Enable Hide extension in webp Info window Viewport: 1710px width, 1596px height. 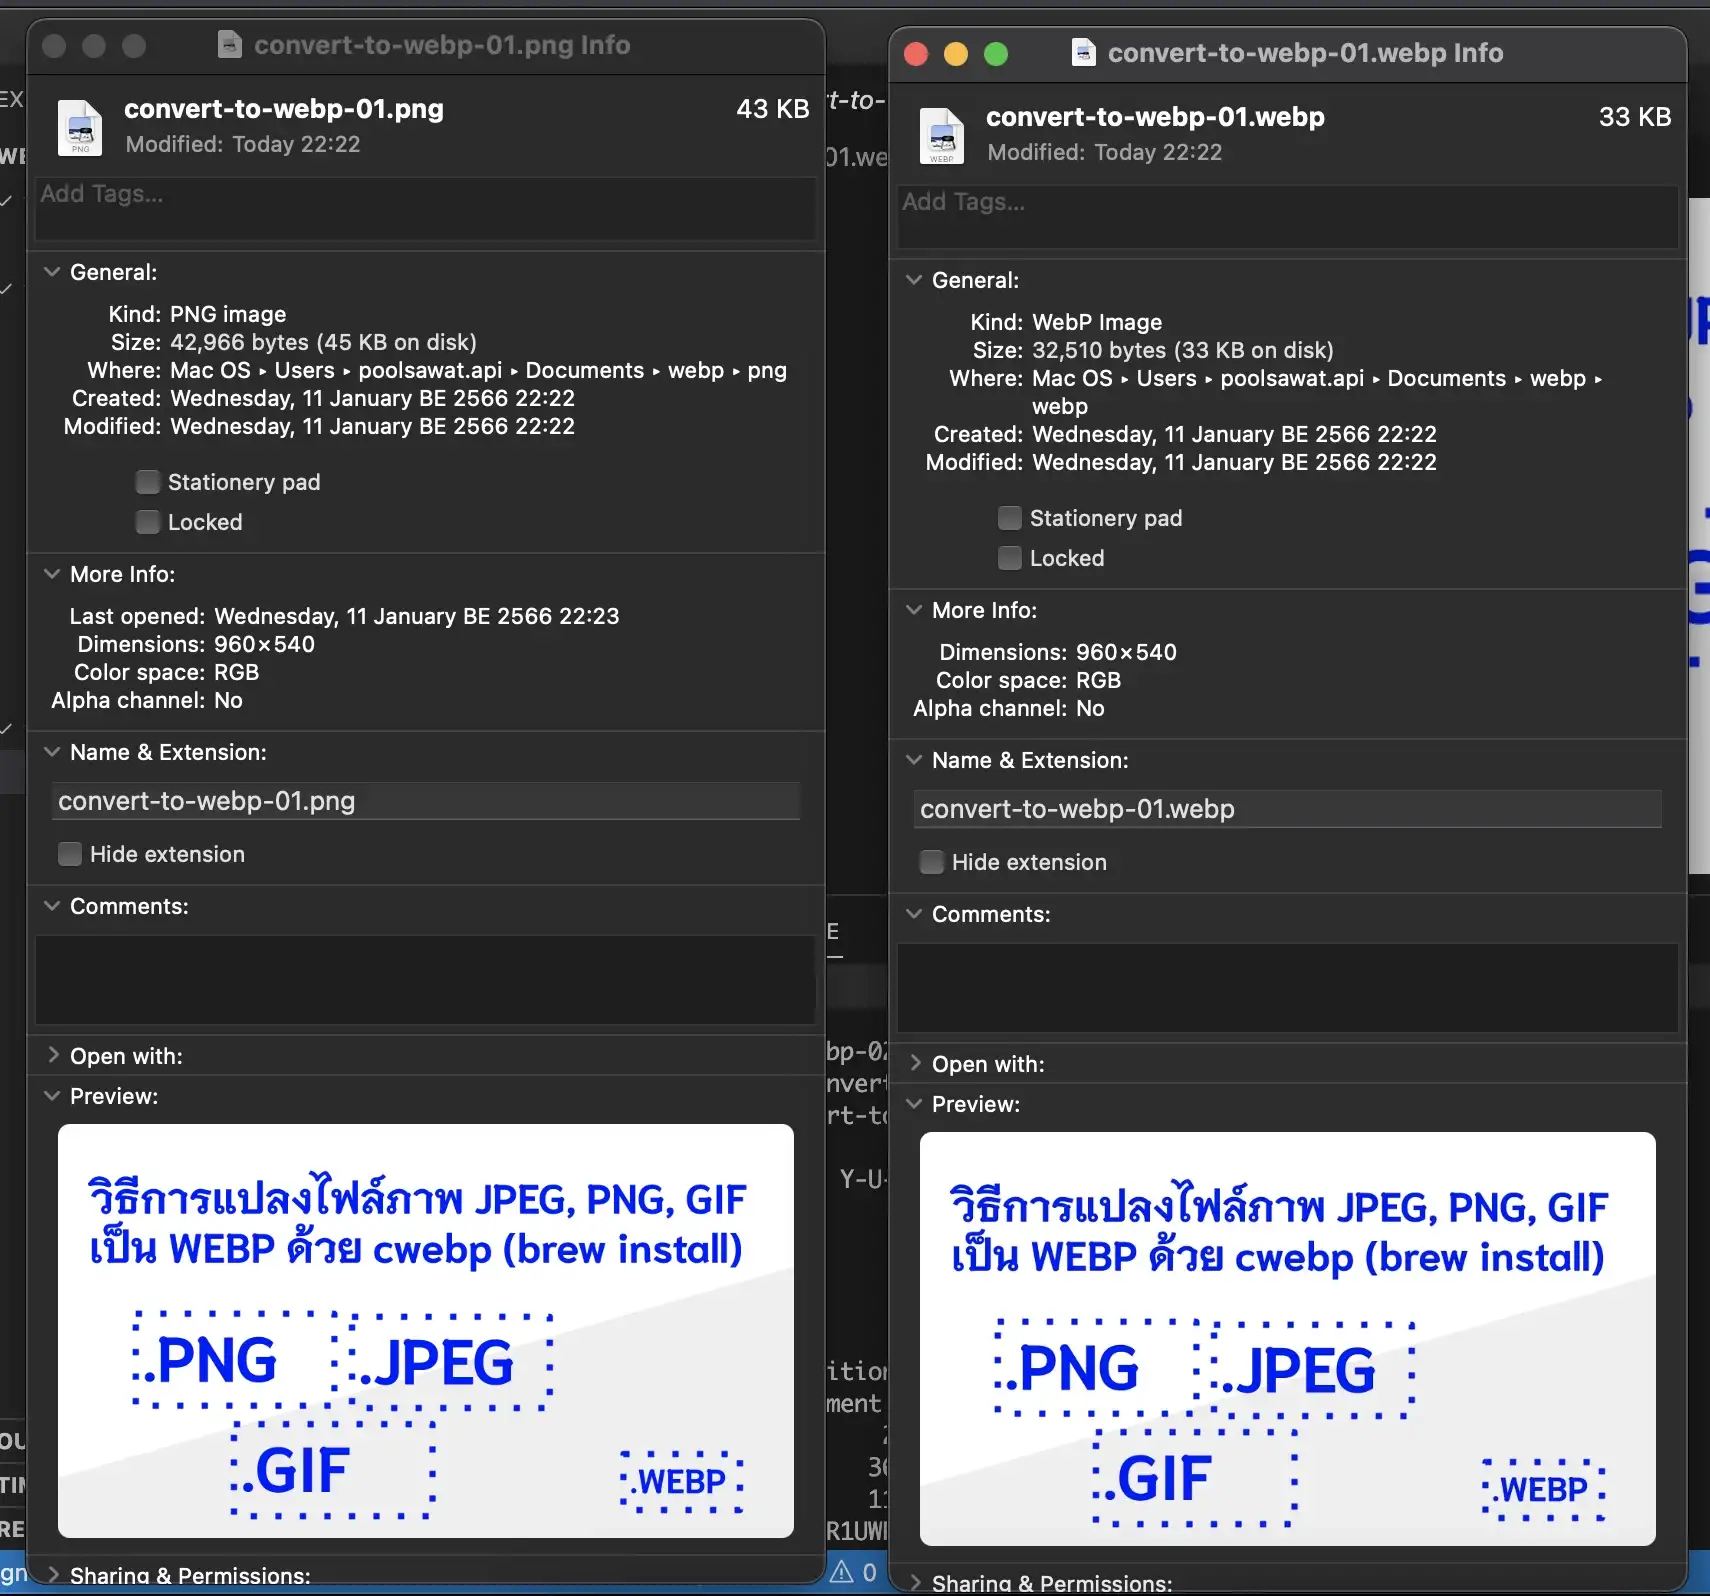click(x=932, y=862)
